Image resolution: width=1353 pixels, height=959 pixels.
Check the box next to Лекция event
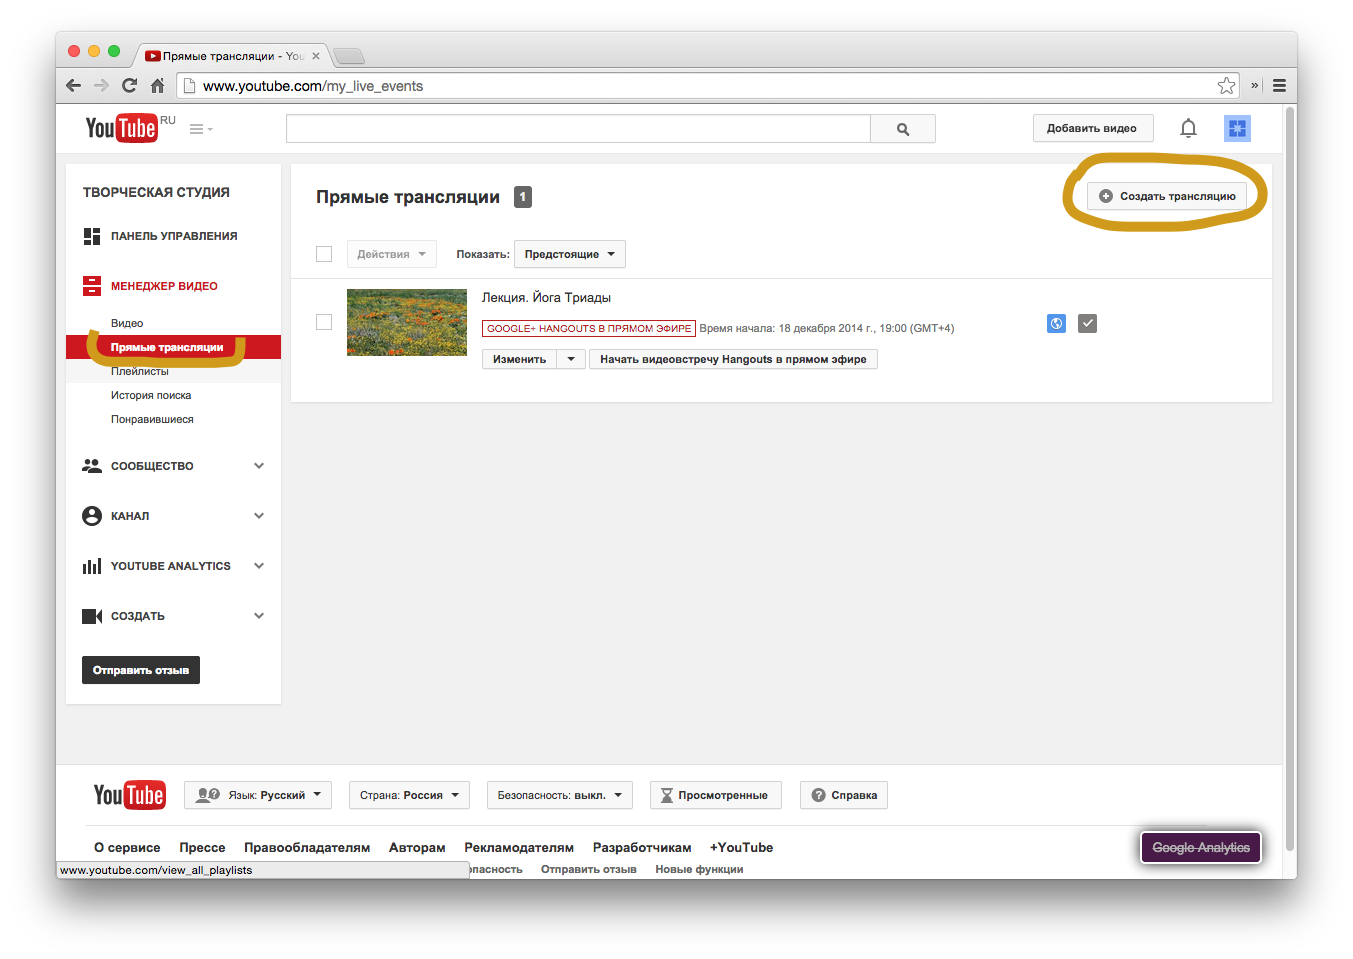pos(324,322)
